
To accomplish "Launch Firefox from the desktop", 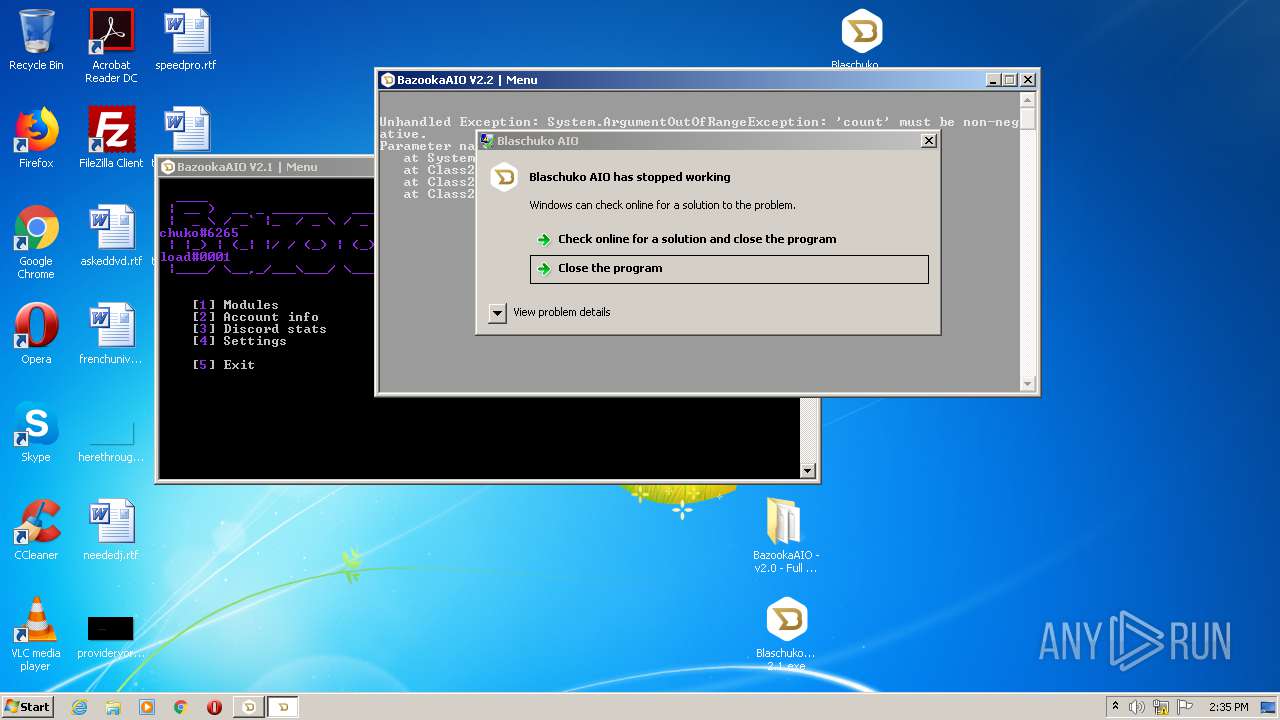I will point(36,138).
